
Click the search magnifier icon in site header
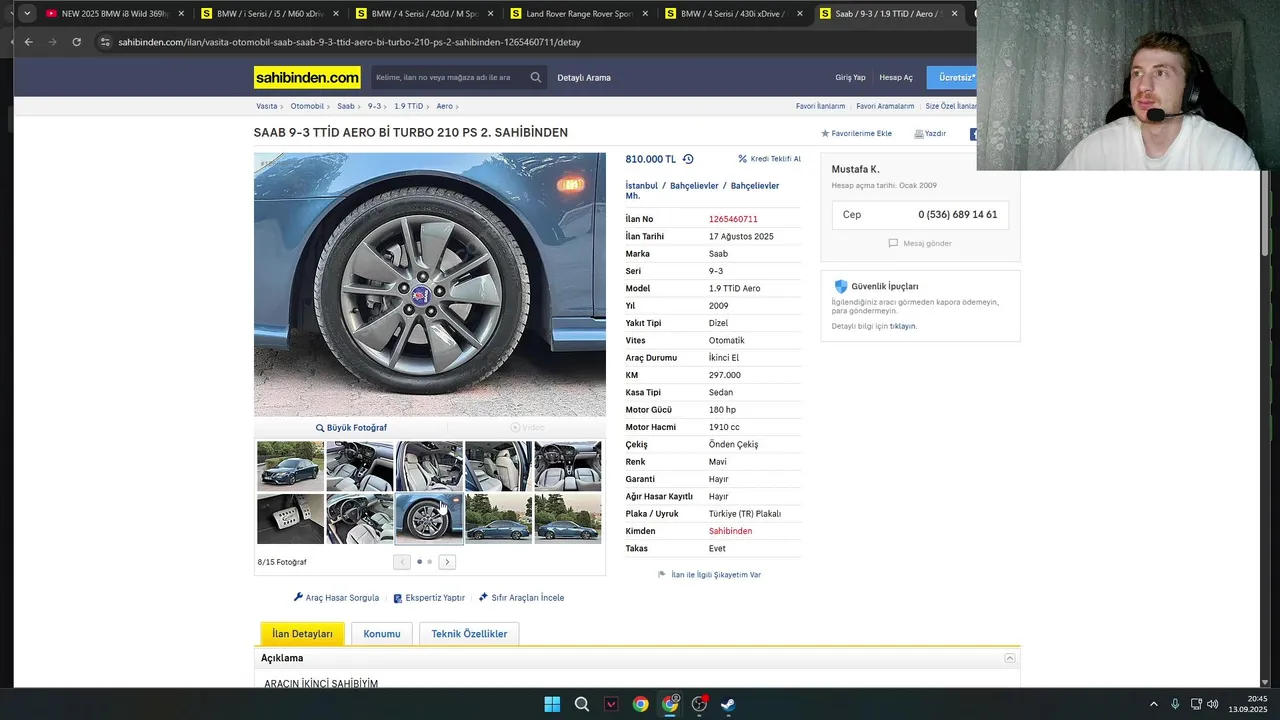[x=536, y=77]
